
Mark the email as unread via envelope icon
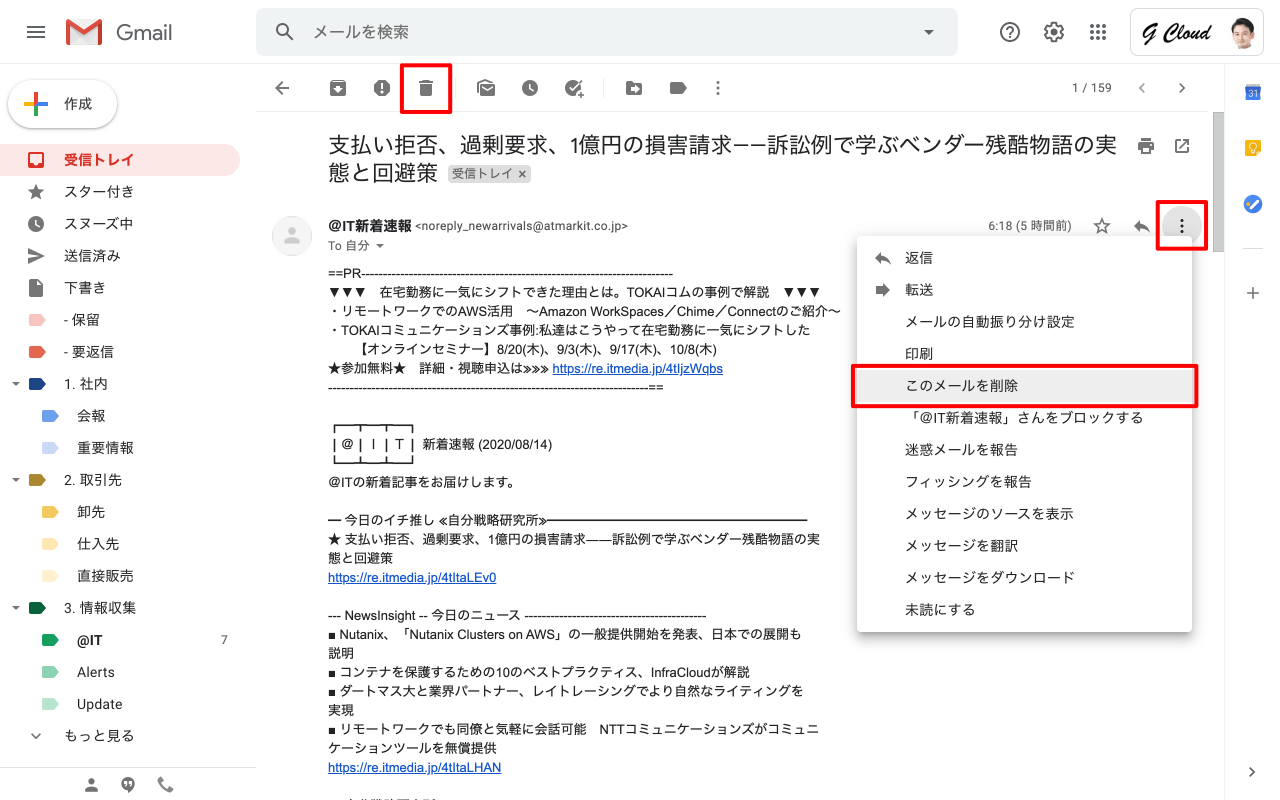[486, 88]
